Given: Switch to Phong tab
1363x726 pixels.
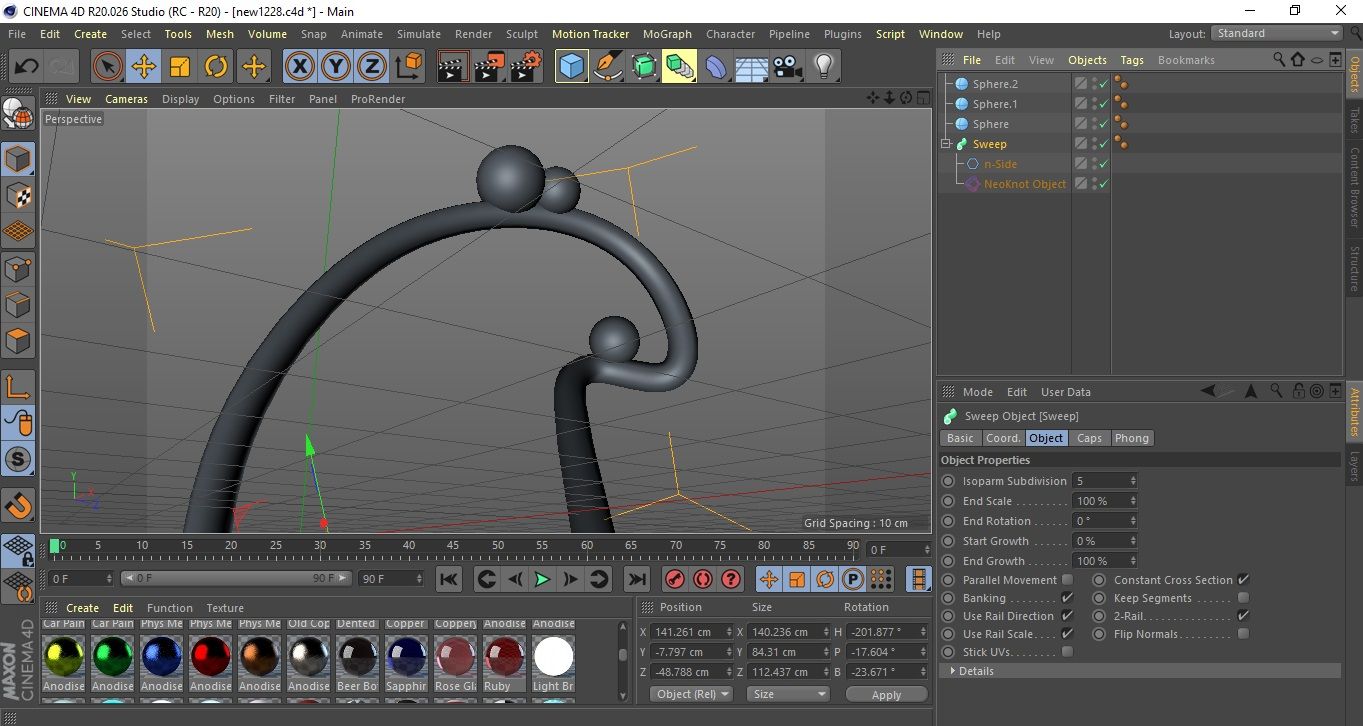Looking at the screenshot, I should point(1131,438).
